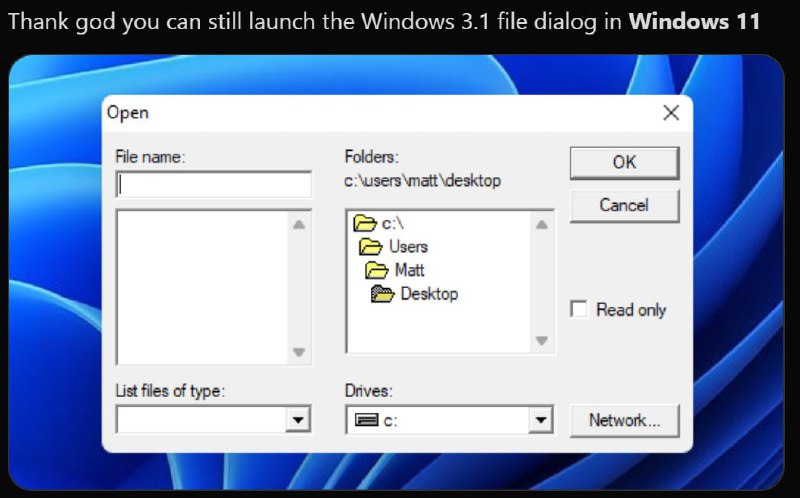
Task: Click folders list scrollbar down arrow
Action: [542, 340]
